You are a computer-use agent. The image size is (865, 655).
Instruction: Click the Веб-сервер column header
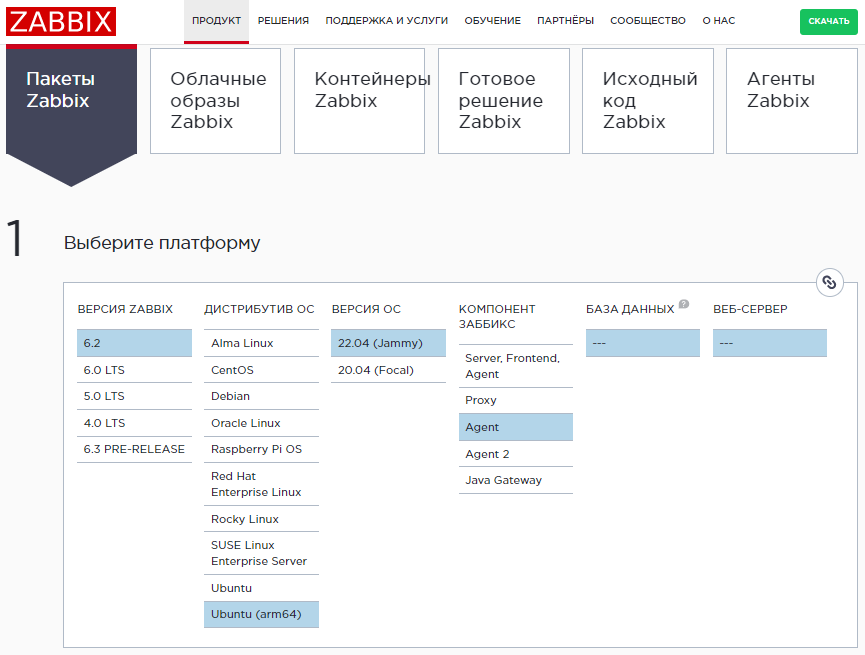coord(750,309)
